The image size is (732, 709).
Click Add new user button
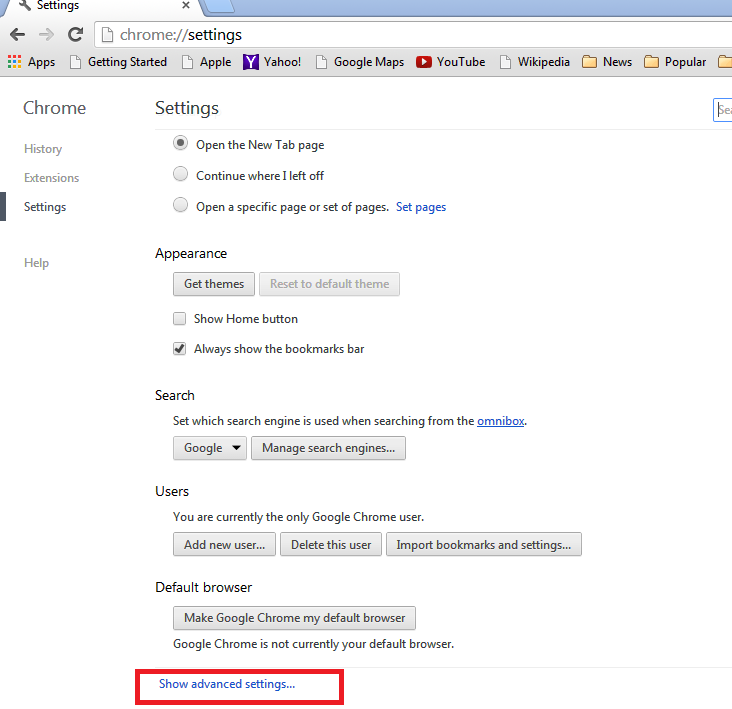coord(225,544)
